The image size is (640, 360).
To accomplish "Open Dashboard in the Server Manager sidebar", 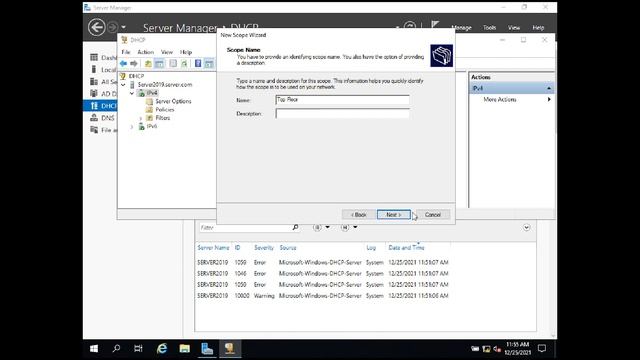I will point(103,58).
